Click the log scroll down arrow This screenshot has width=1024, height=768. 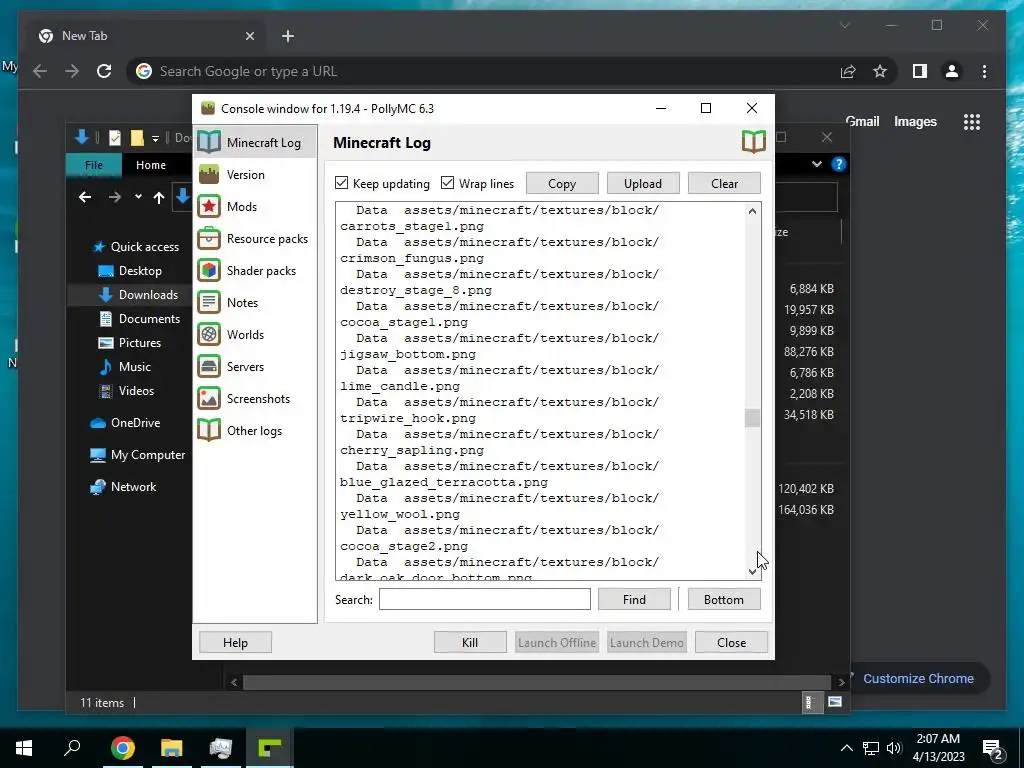[x=752, y=571]
